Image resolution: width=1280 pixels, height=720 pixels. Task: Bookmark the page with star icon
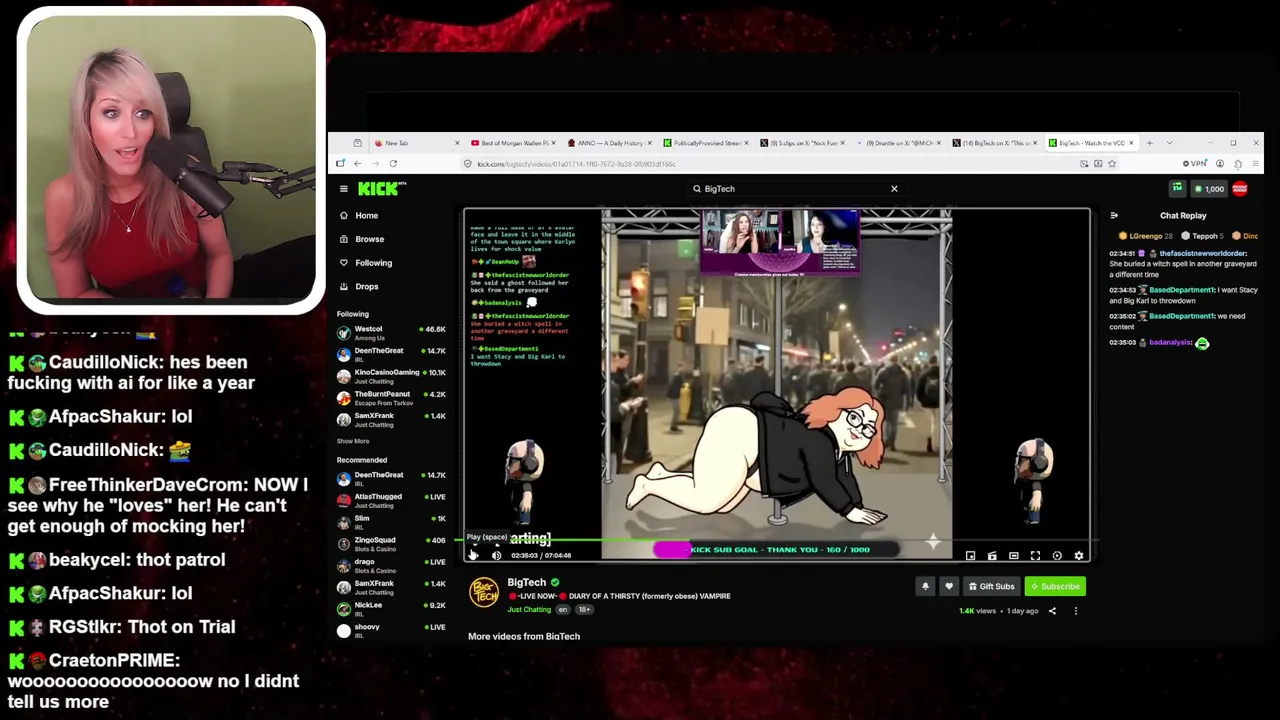(1112, 164)
